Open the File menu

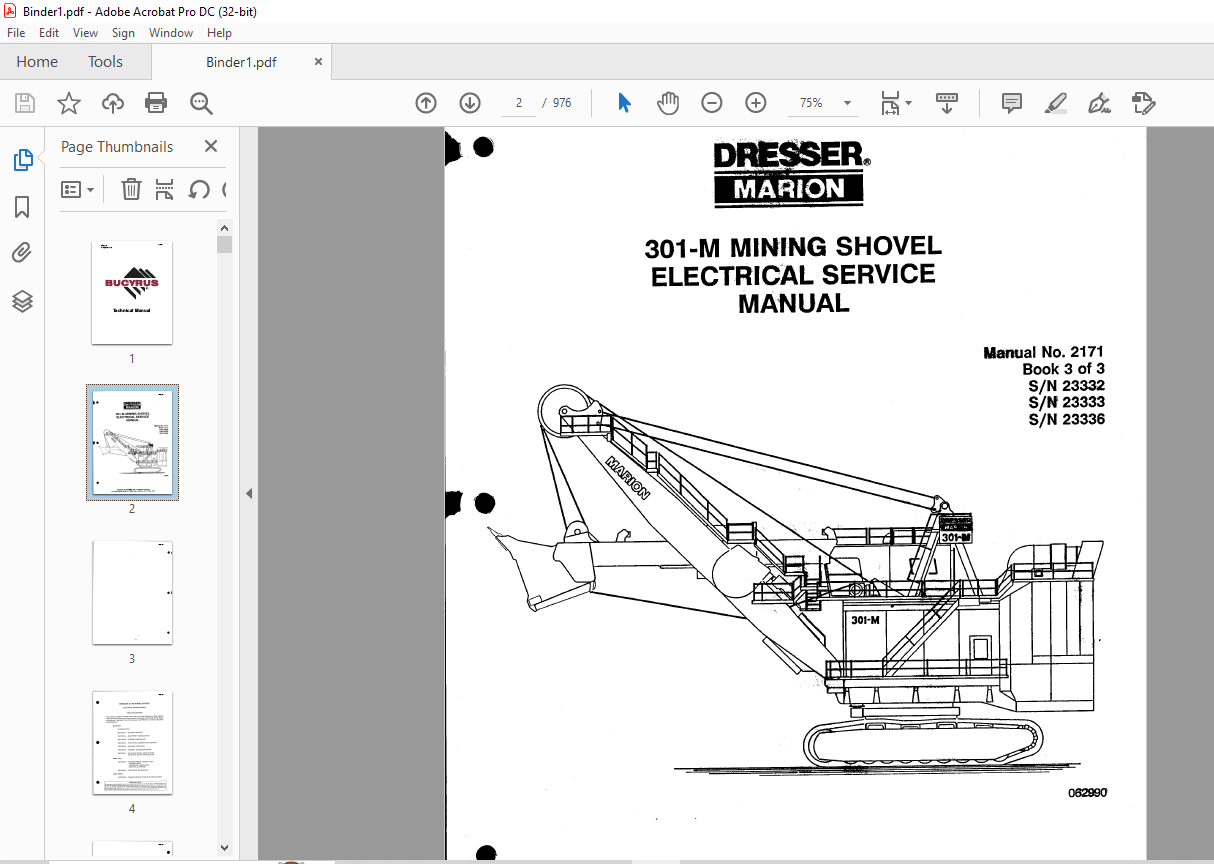16,33
